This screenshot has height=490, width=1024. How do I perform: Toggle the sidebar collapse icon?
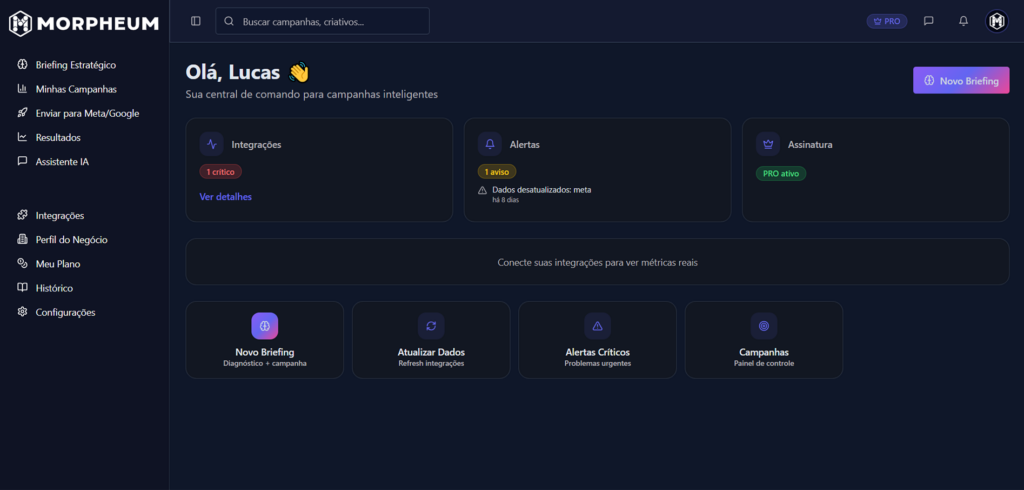pyautogui.click(x=195, y=21)
